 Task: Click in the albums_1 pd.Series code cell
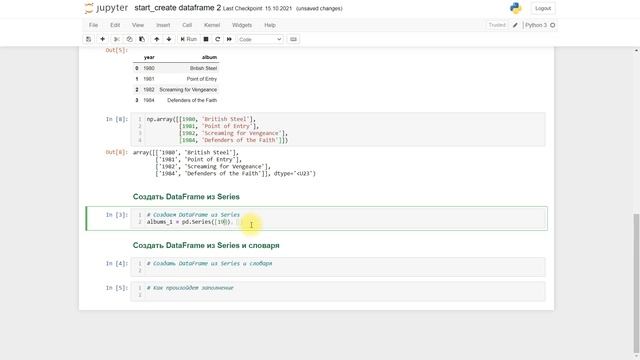(338, 218)
